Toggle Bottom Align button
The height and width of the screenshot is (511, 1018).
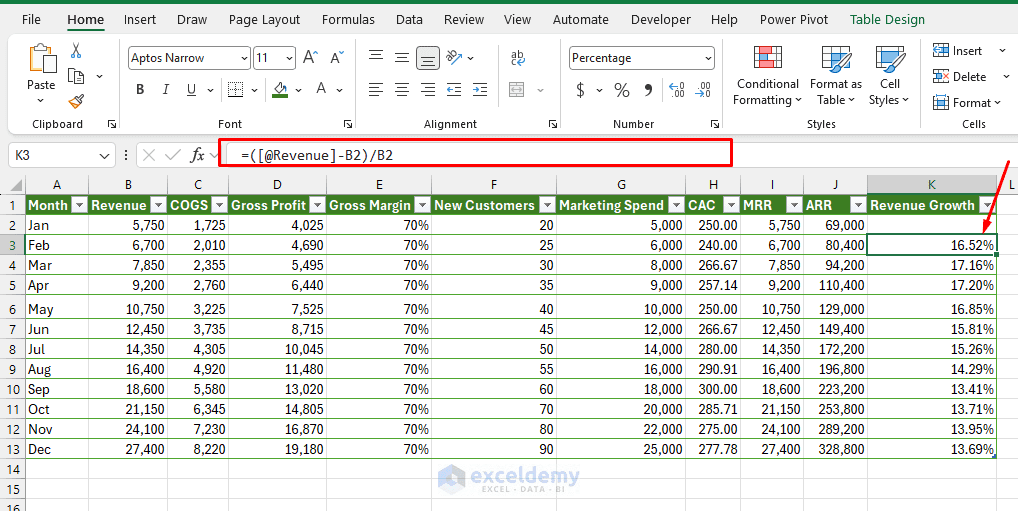(427, 58)
